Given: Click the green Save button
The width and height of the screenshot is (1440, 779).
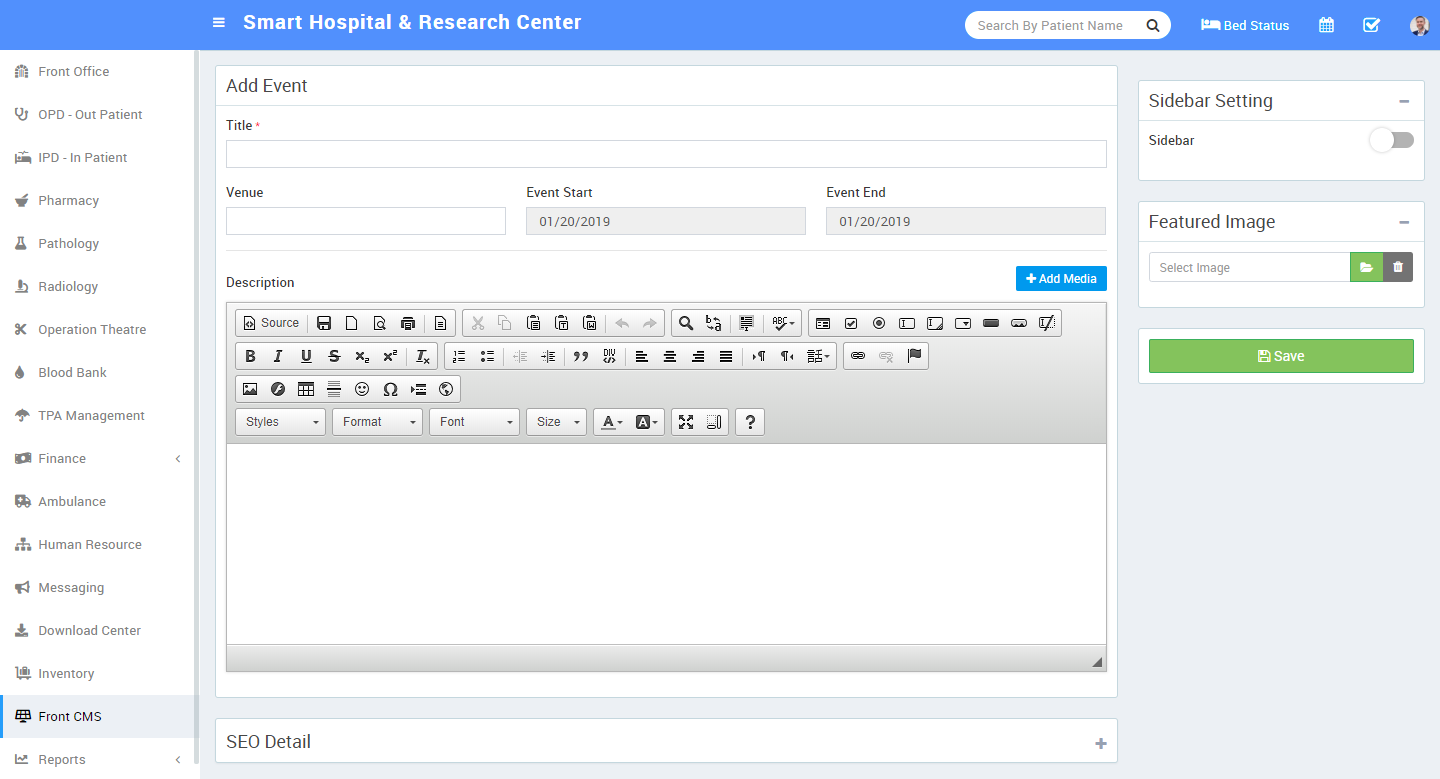Looking at the screenshot, I should pos(1281,356).
